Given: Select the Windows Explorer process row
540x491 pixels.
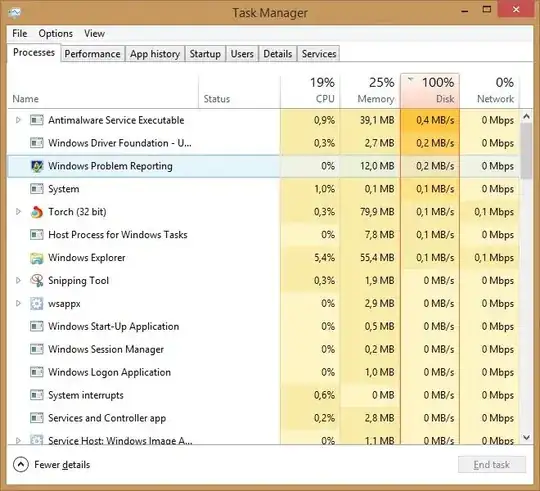Looking at the screenshot, I should [x=263, y=258].
